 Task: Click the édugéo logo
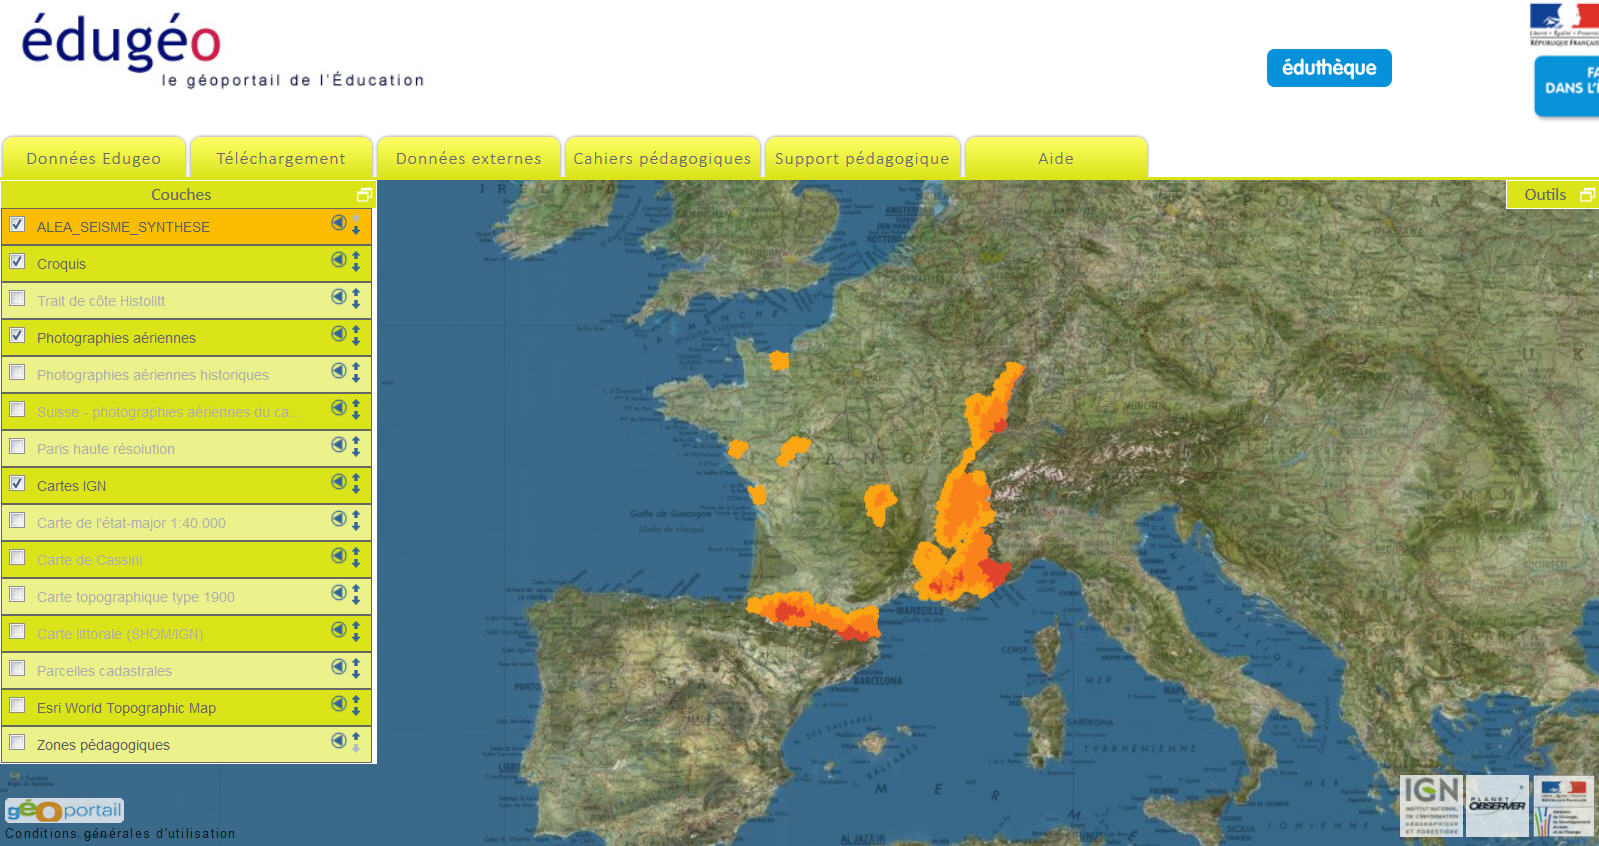point(121,44)
